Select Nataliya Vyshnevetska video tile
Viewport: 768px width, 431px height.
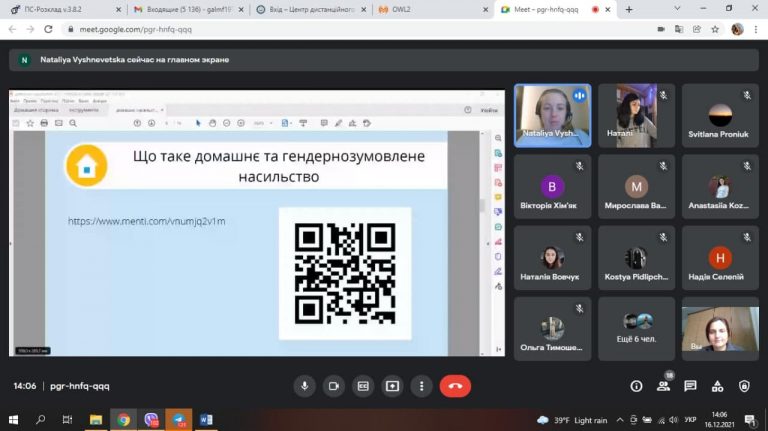click(x=552, y=116)
